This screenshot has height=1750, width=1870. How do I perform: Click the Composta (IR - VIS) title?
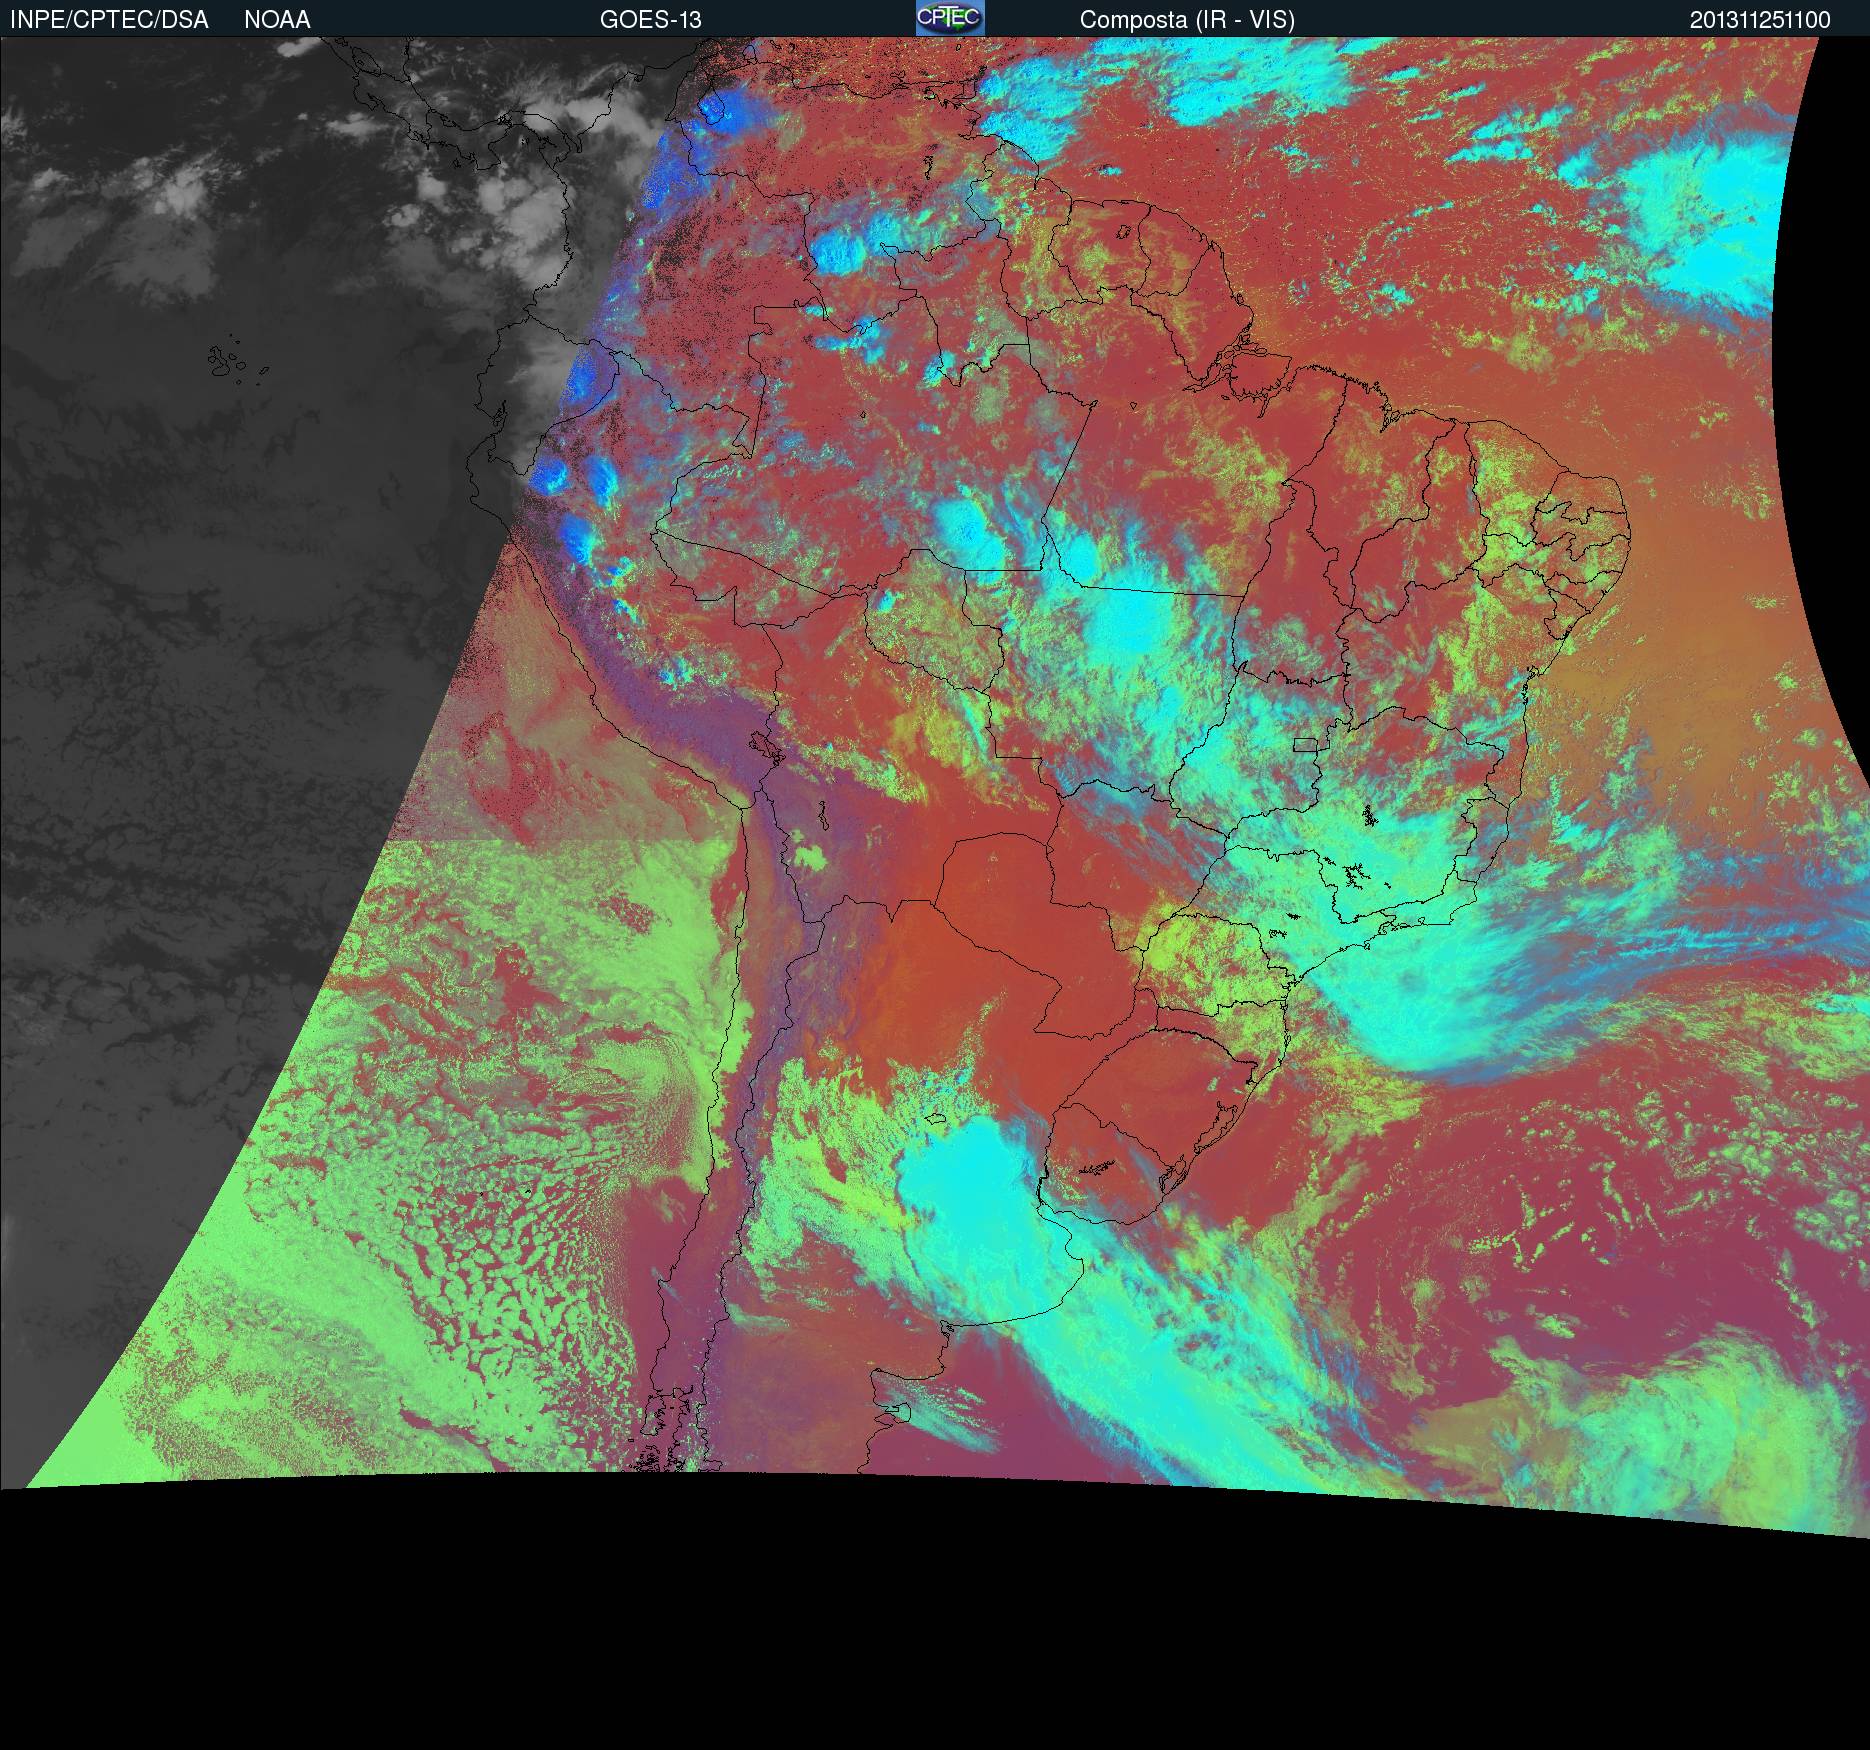1187,20
